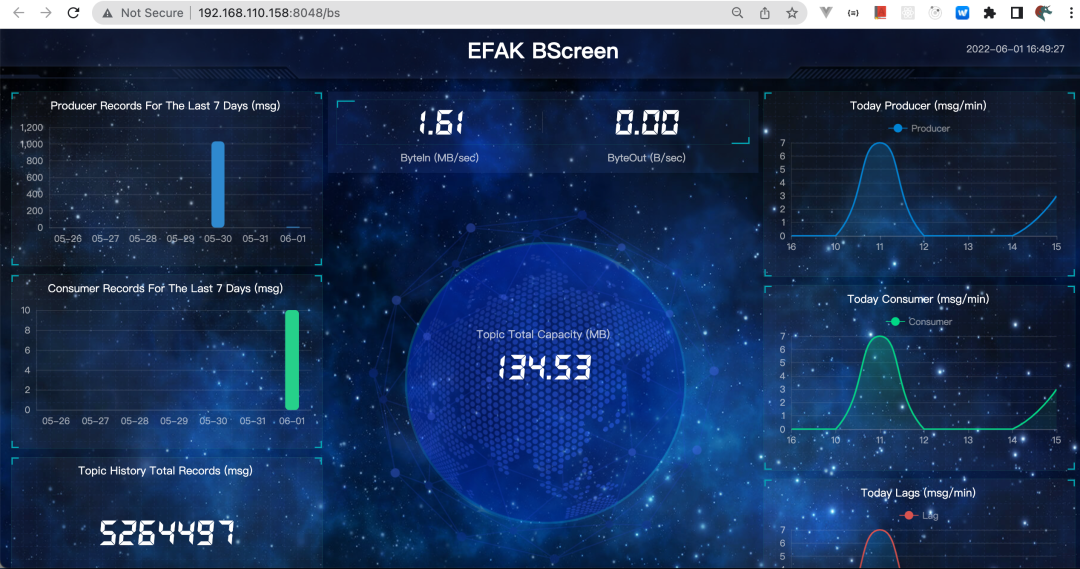The width and height of the screenshot is (1080, 569).
Task: Click the 1.61 ByteIn value
Action: tap(439, 123)
